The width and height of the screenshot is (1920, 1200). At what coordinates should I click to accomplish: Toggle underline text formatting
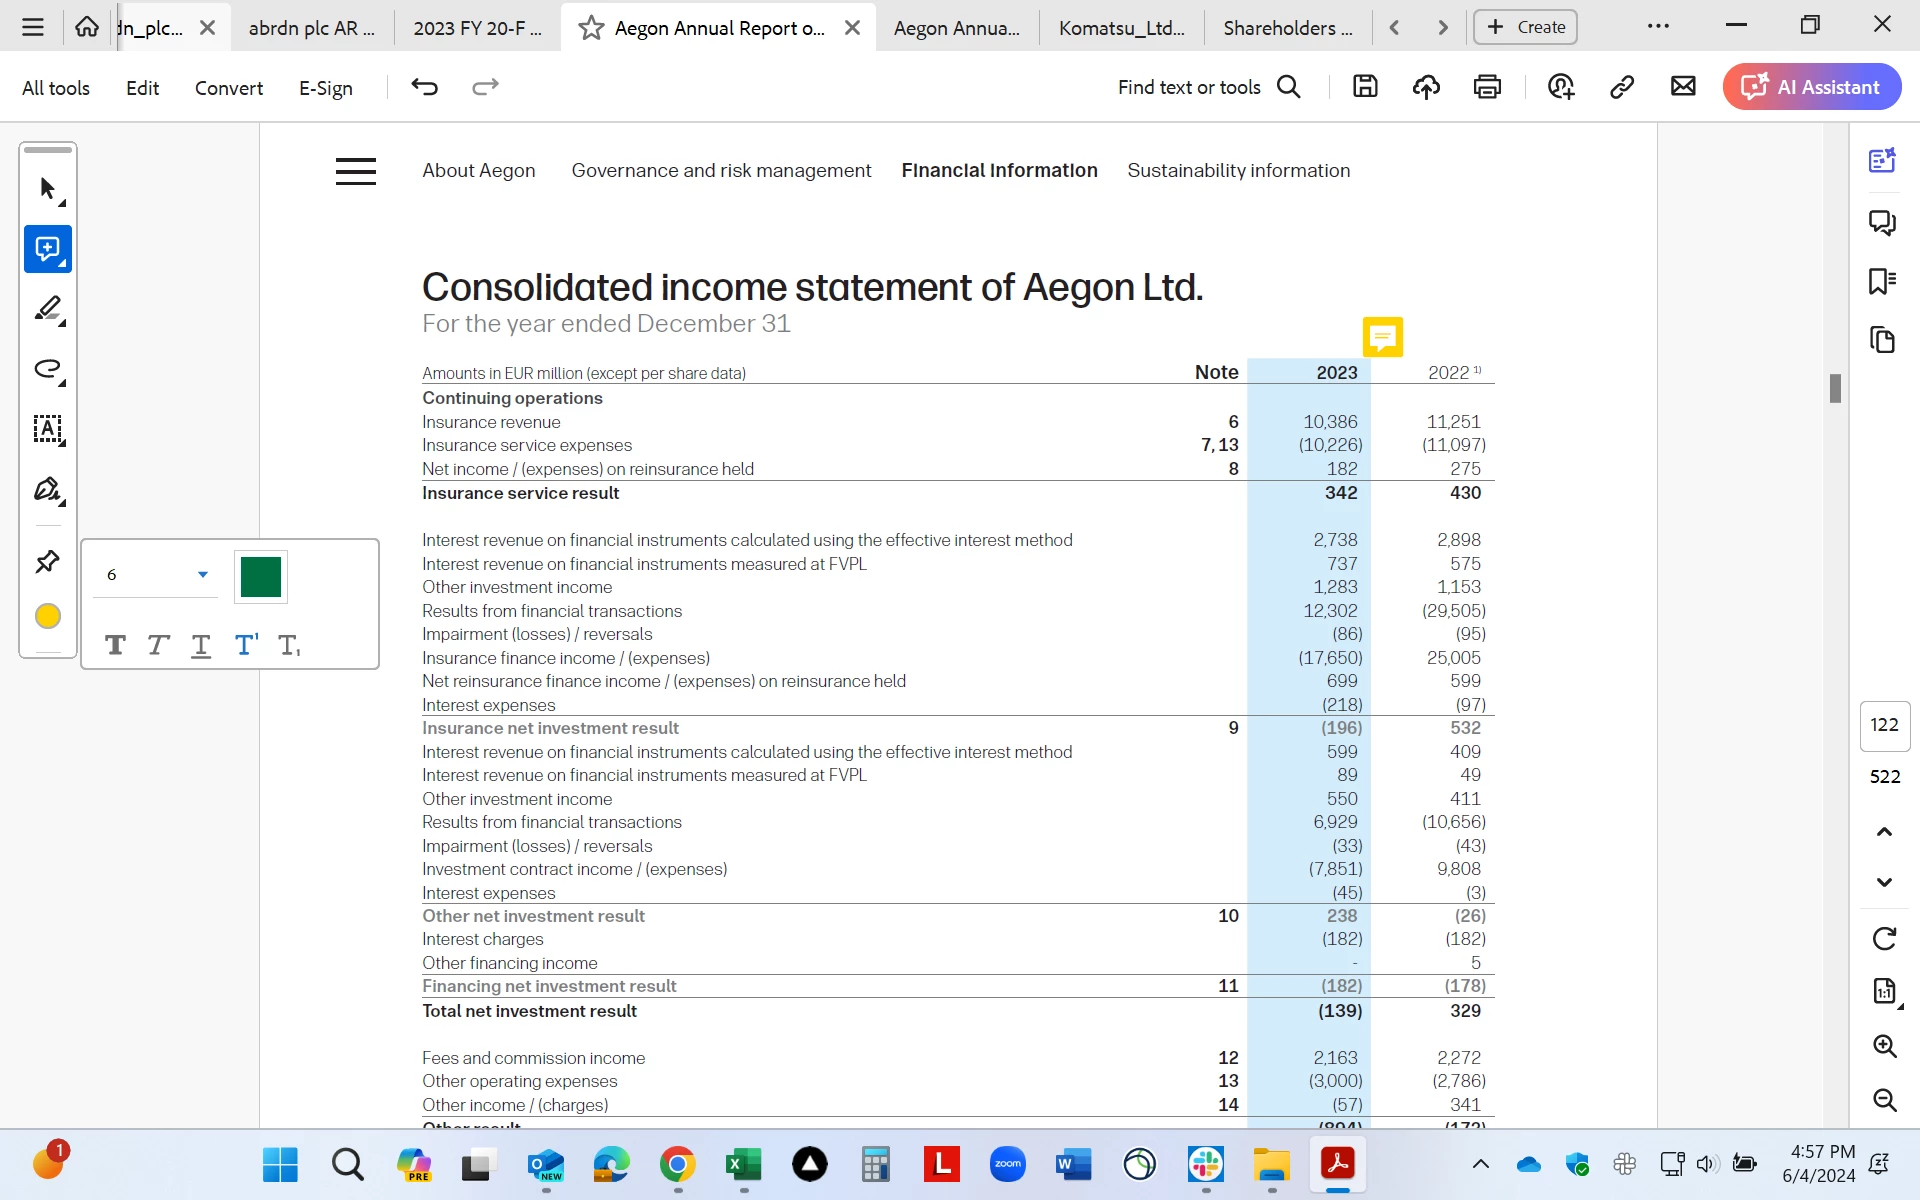[x=201, y=645]
